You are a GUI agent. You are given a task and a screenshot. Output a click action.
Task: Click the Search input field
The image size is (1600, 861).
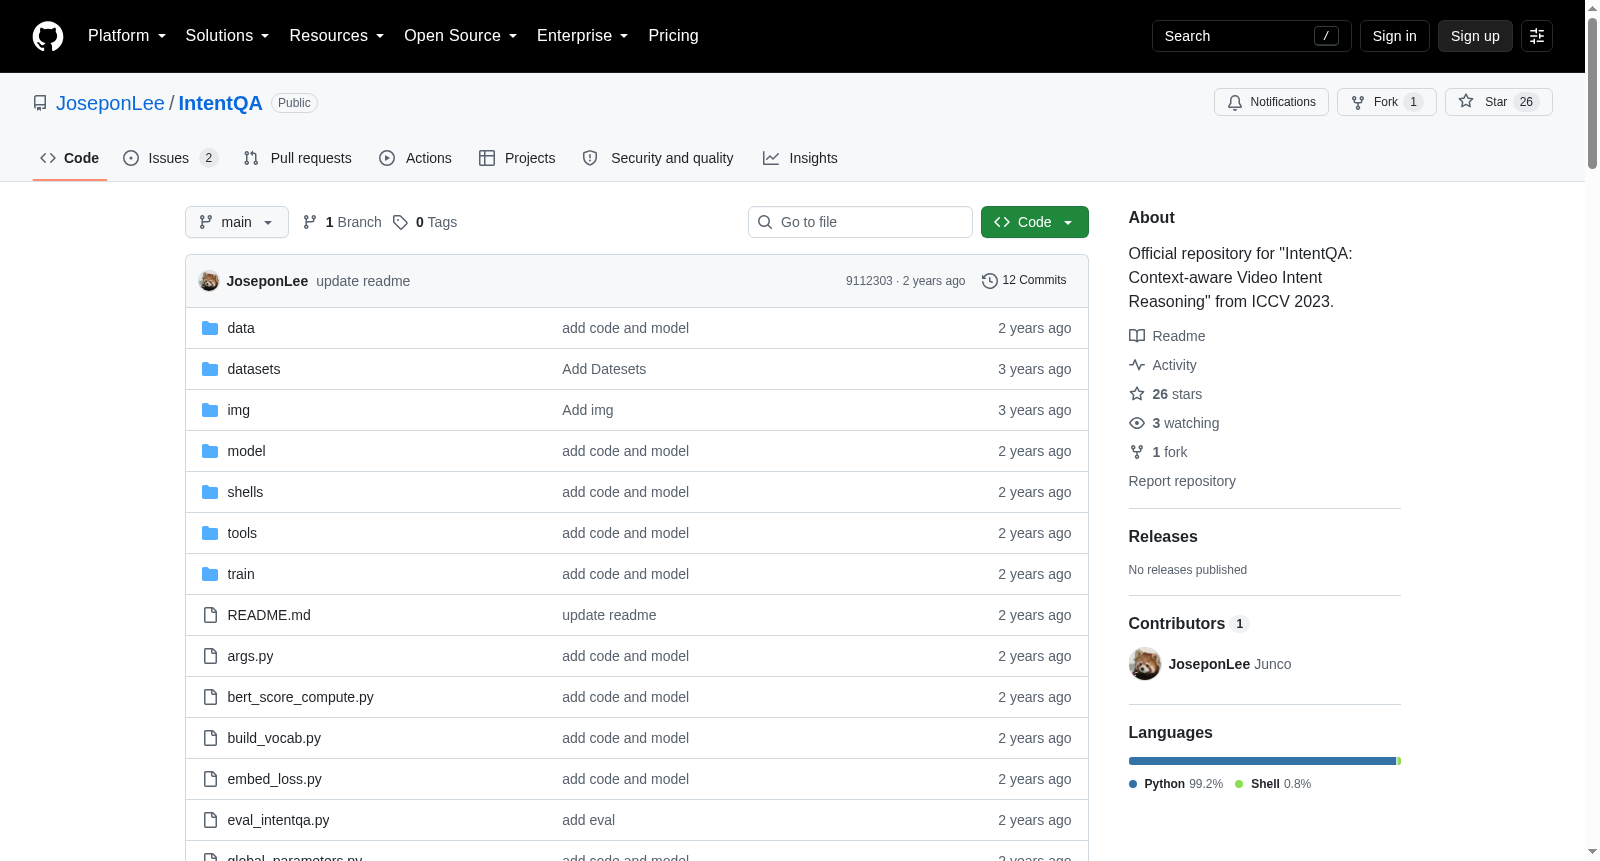pyautogui.click(x=1252, y=36)
